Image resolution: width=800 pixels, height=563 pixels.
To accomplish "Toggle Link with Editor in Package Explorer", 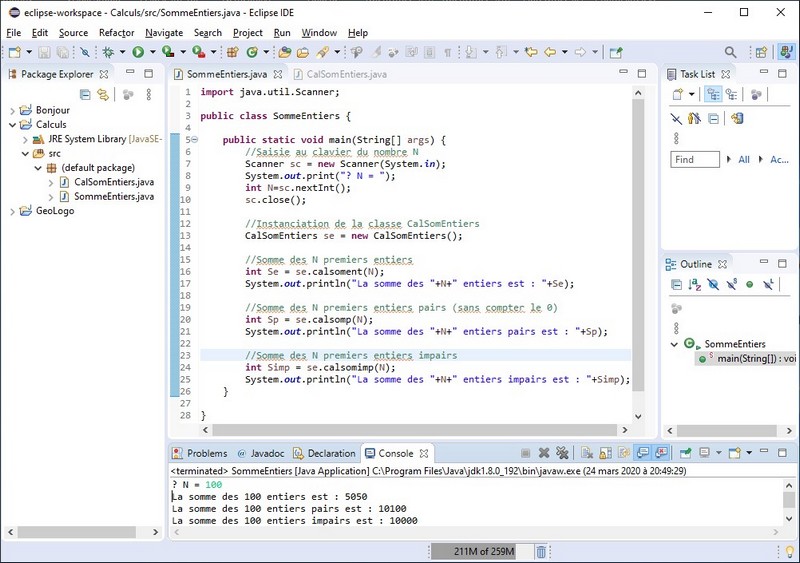I will [x=102, y=94].
